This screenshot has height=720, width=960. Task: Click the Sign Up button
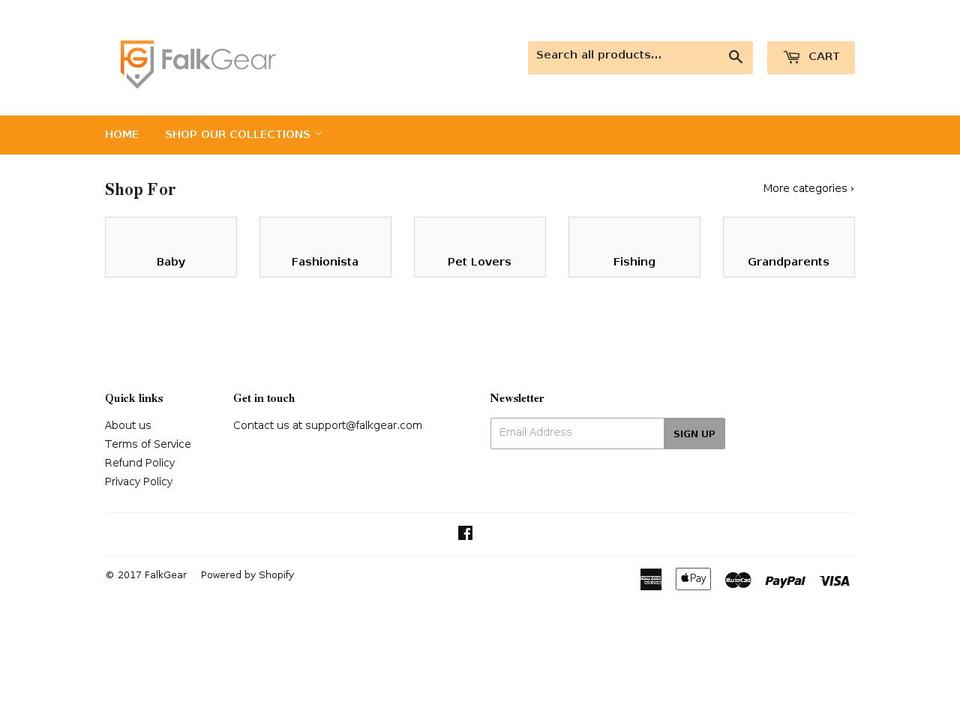click(x=694, y=433)
